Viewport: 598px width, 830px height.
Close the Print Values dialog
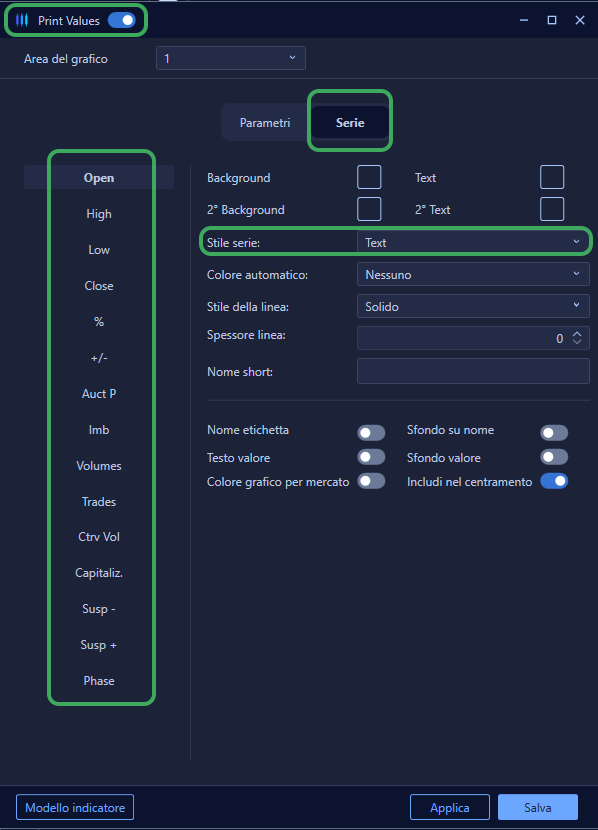pos(579,20)
